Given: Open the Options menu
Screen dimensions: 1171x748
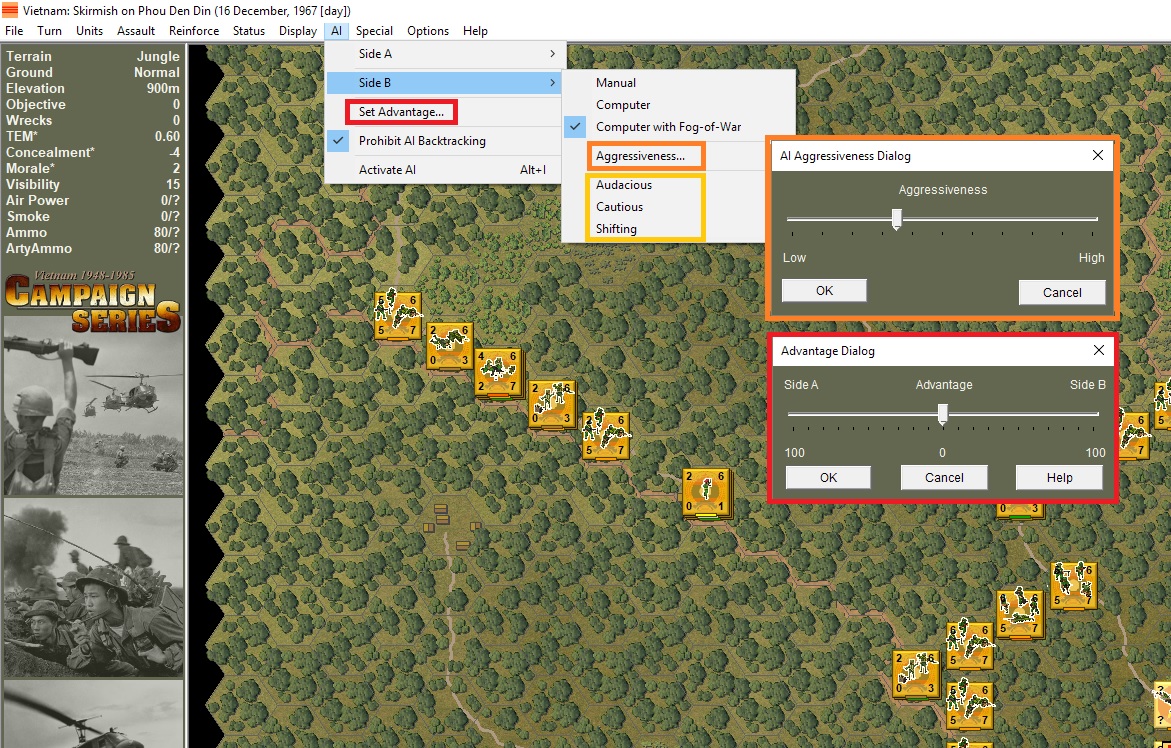Looking at the screenshot, I should click(x=428, y=31).
